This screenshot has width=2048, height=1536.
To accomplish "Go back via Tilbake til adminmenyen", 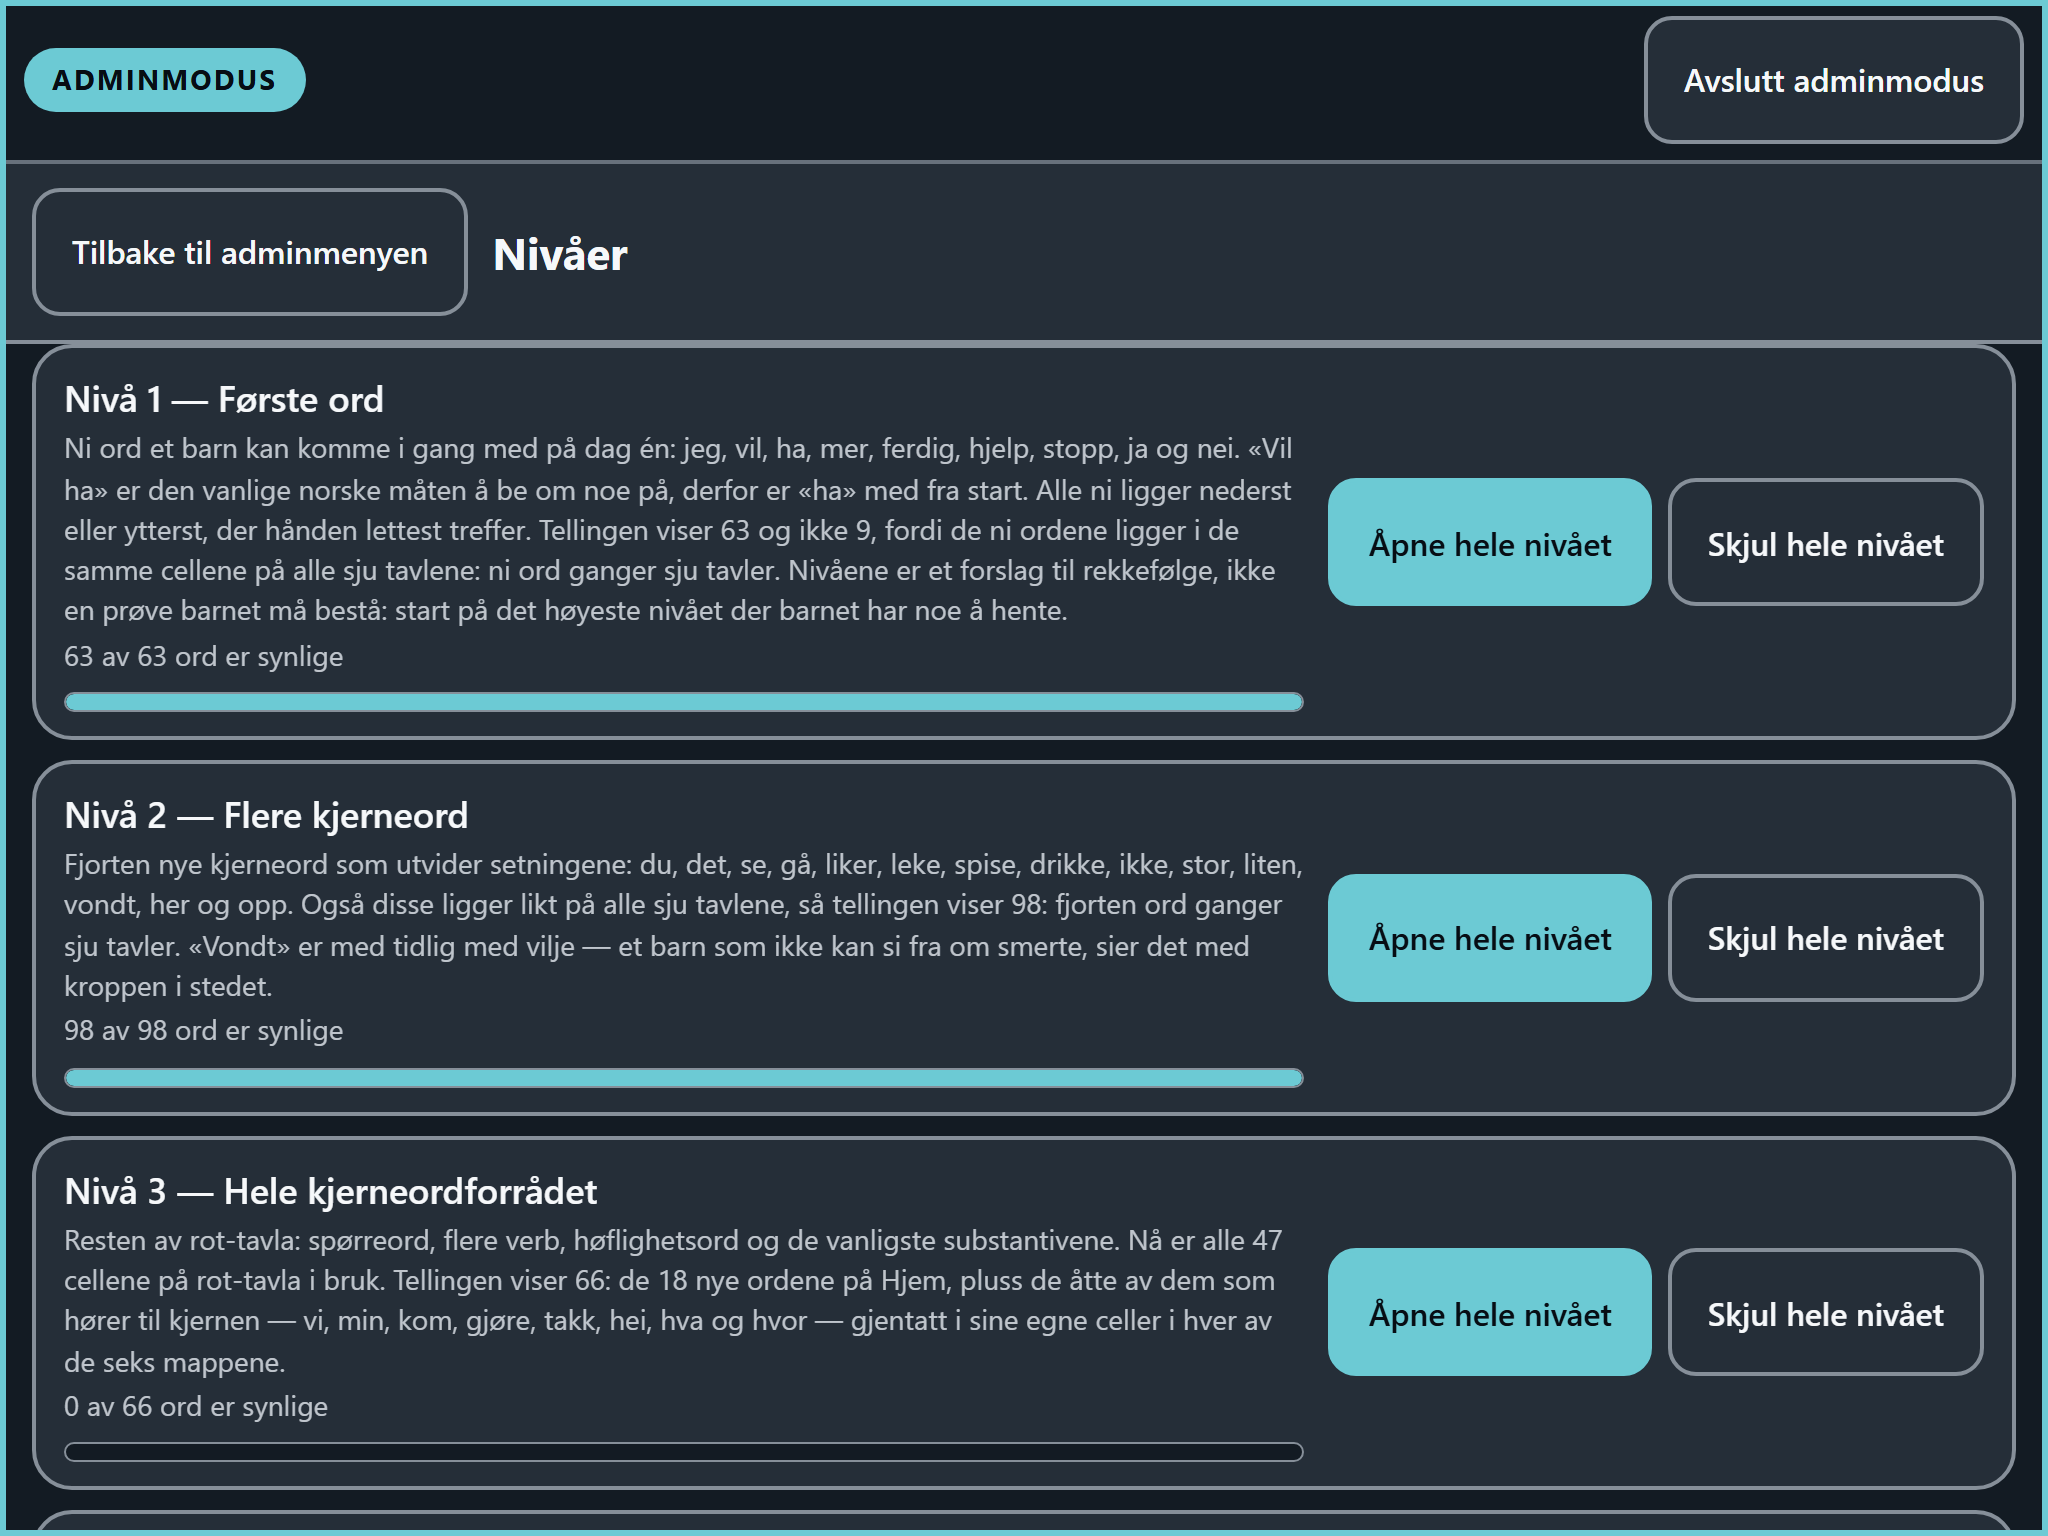I will point(250,252).
